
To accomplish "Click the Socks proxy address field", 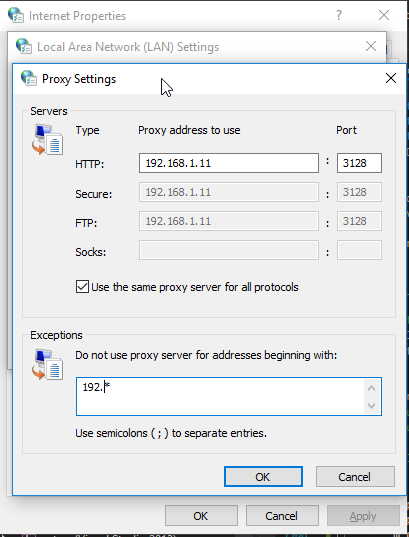I will point(229,250).
